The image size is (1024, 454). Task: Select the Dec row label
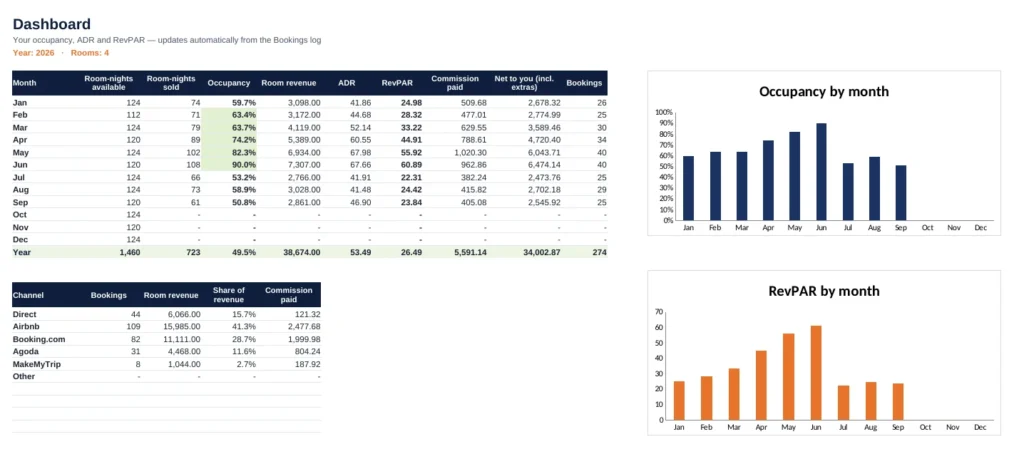click(x=20, y=240)
